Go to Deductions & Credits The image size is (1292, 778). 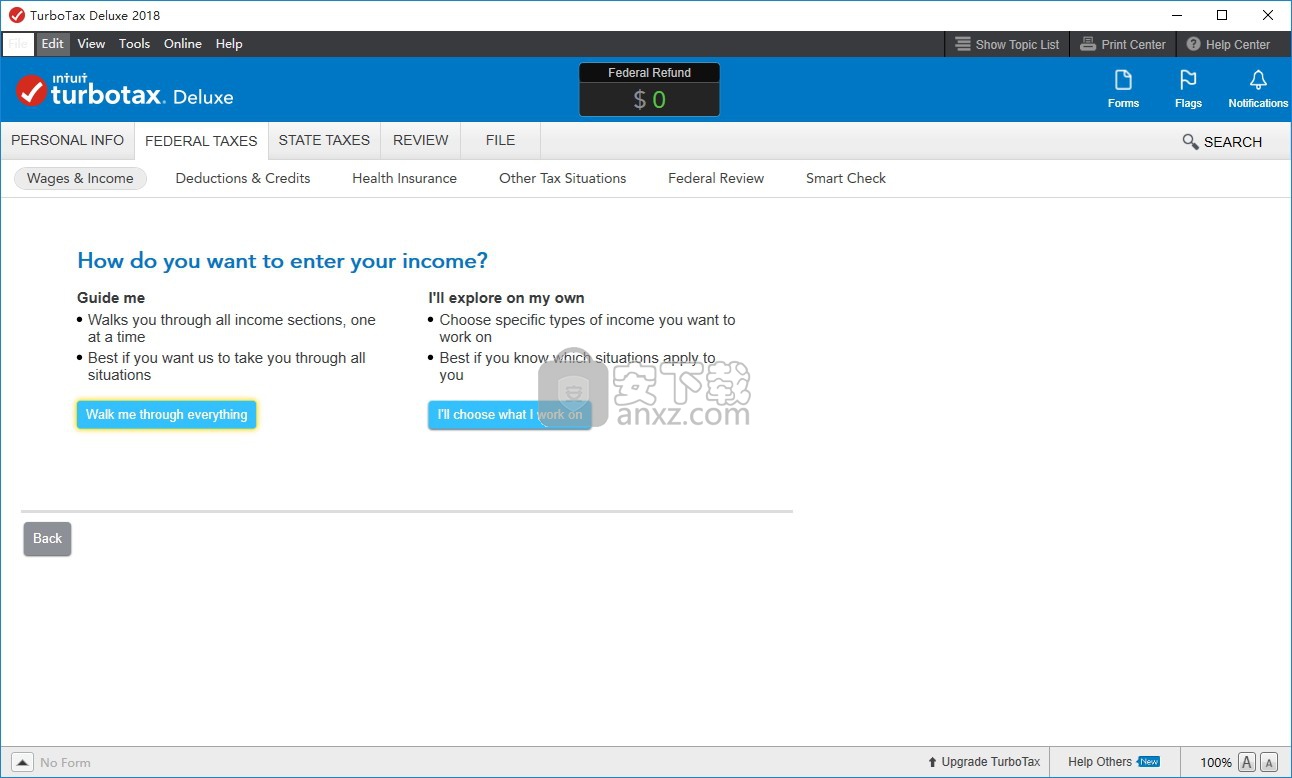[243, 178]
